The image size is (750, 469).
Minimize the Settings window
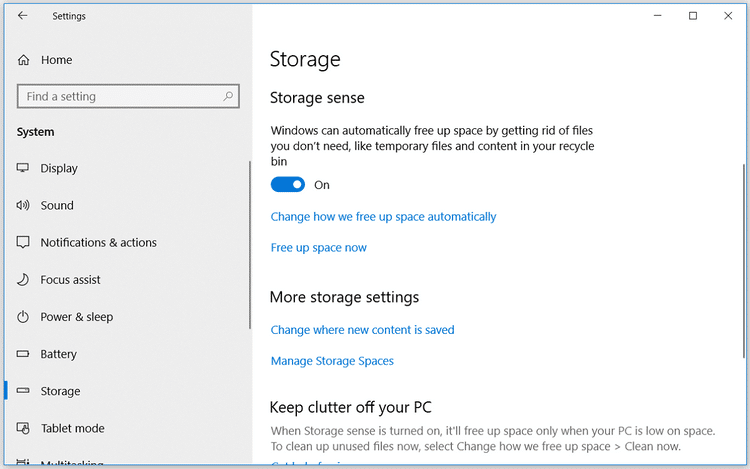click(x=658, y=16)
